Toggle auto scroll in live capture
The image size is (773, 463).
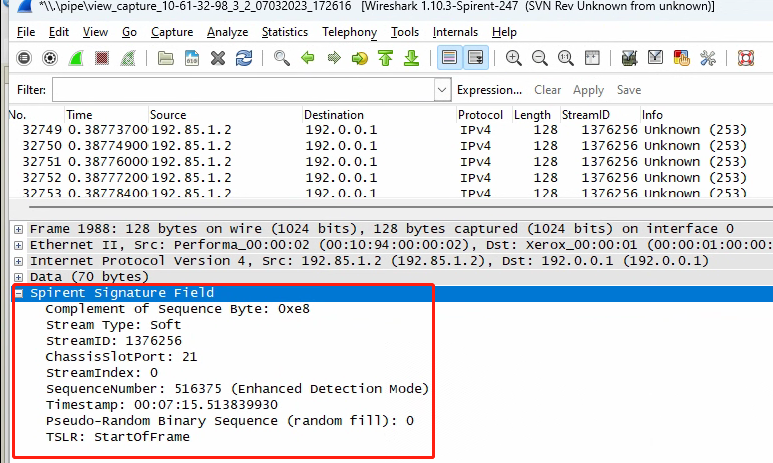(x=475, y=58)
